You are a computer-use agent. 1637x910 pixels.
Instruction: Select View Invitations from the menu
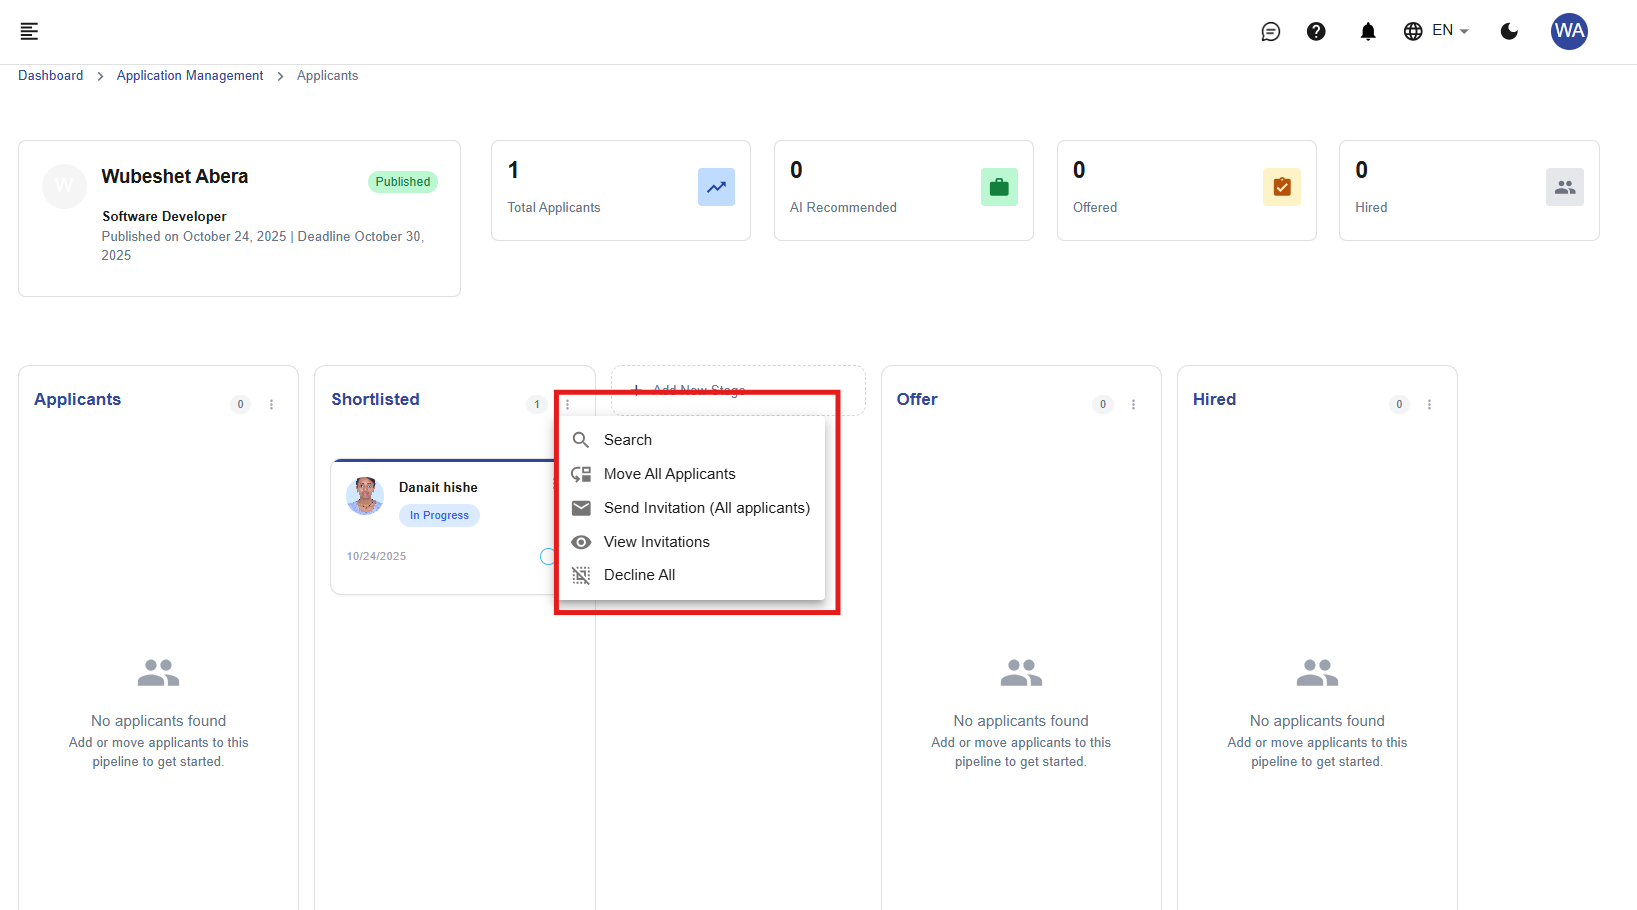[656, 542]
